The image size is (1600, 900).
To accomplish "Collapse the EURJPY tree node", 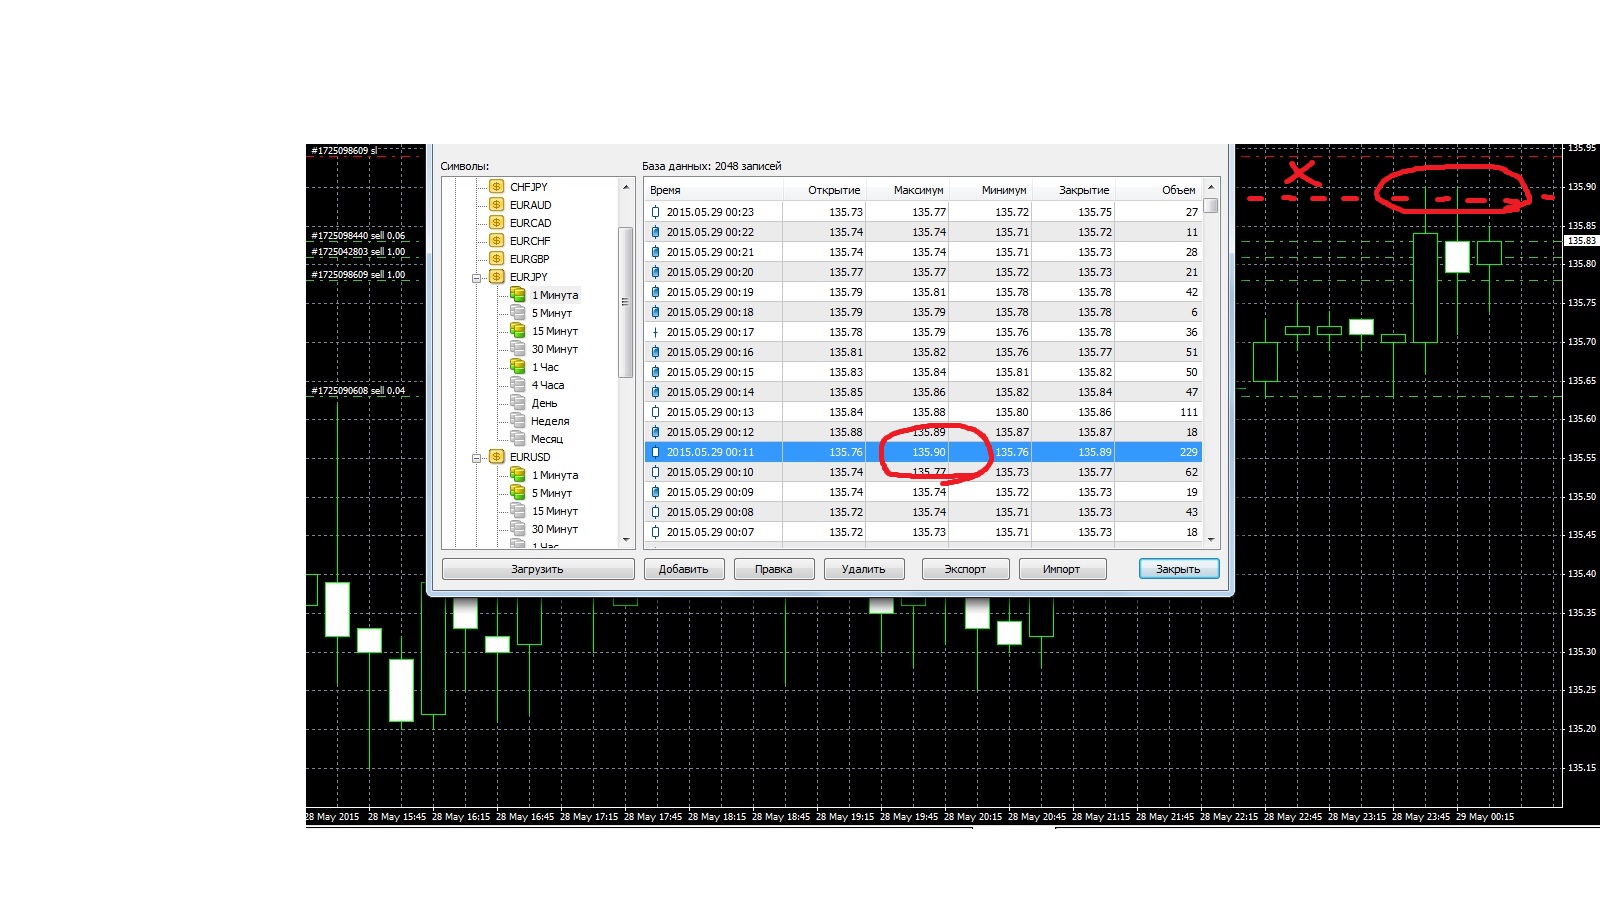I will pos(477,278).
